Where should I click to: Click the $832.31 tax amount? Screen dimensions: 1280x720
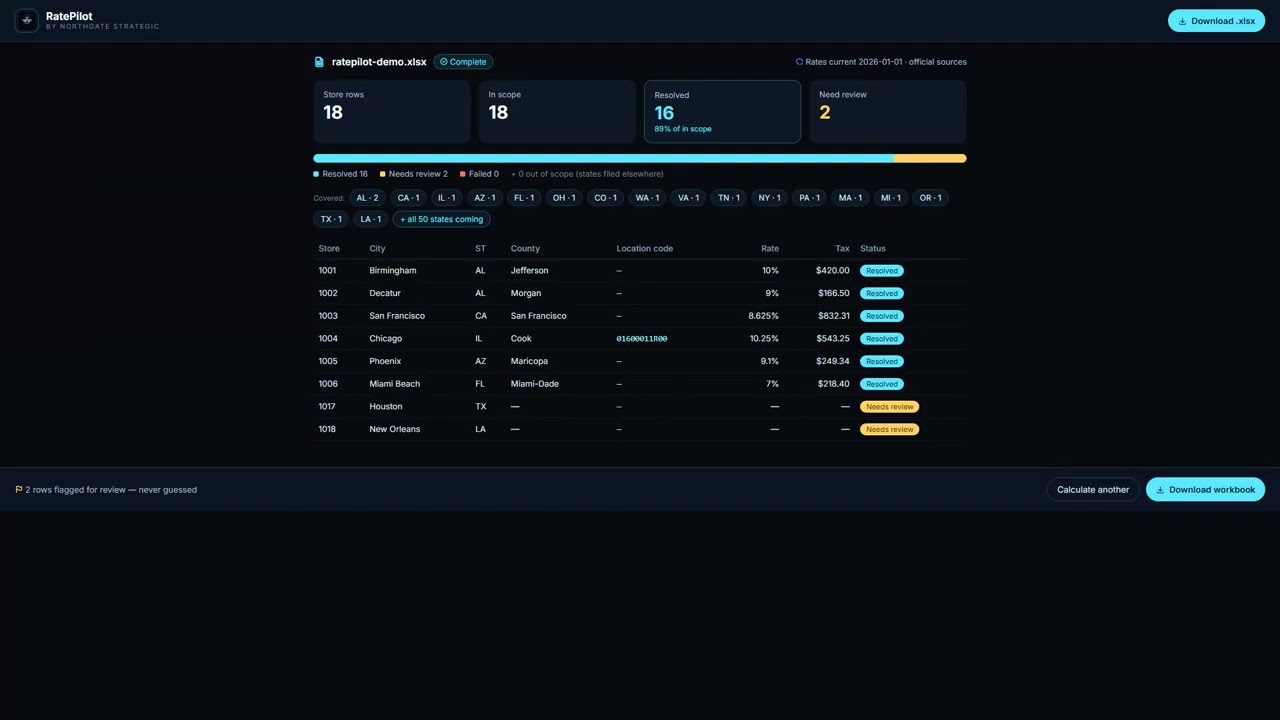(x=832, y=316)
